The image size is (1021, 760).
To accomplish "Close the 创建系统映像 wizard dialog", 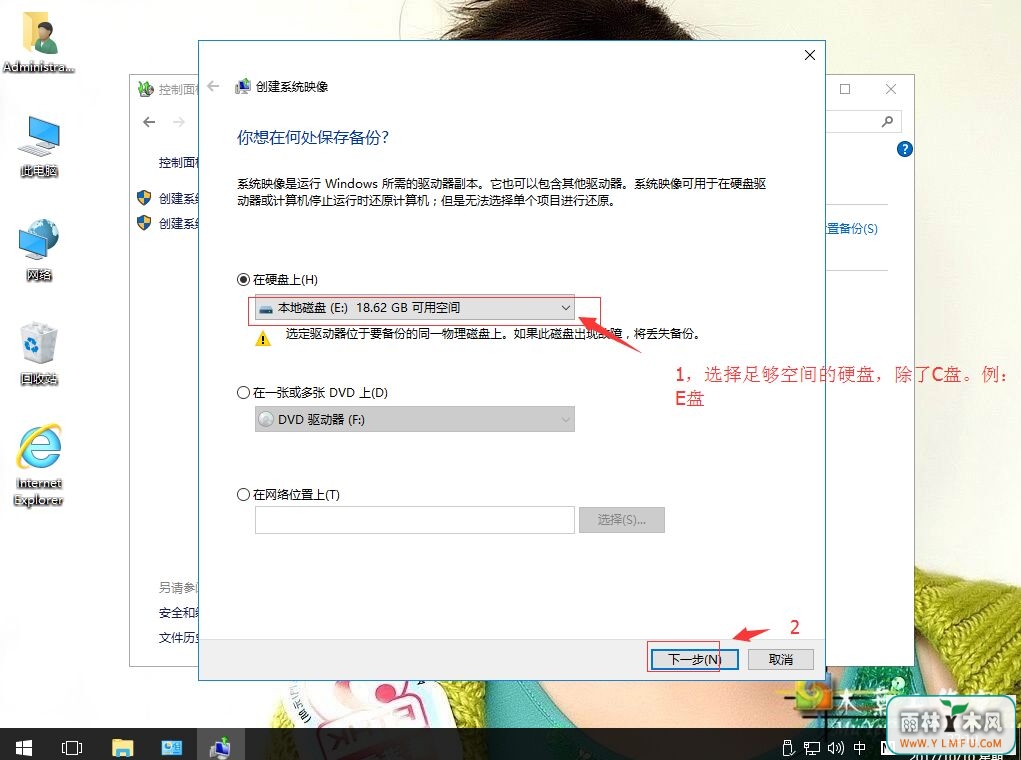I will click(809, 55).
